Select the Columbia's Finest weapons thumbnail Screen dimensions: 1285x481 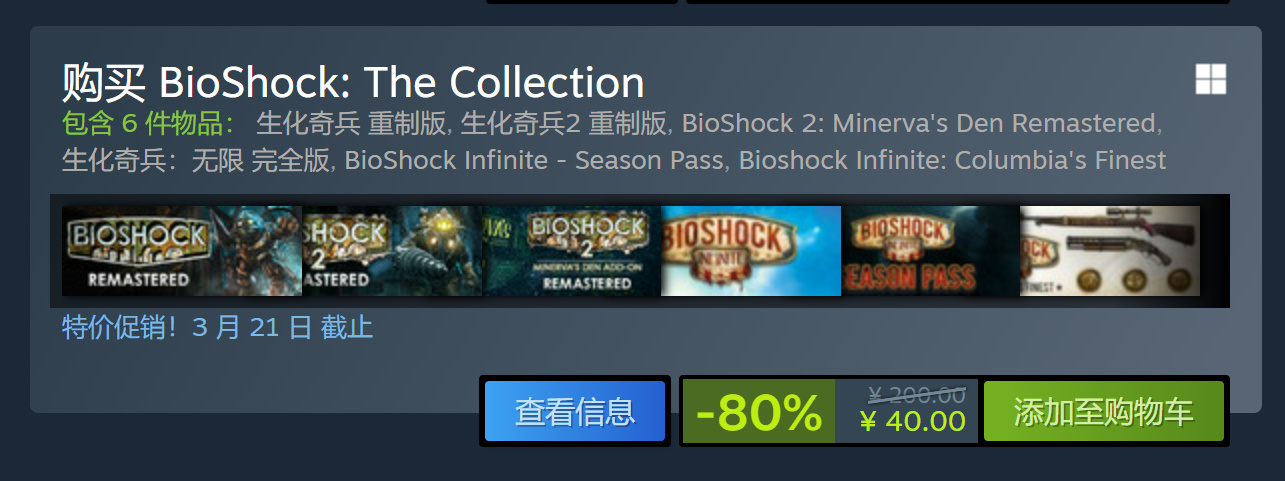pyautogui.click(x=1110, y=251)
